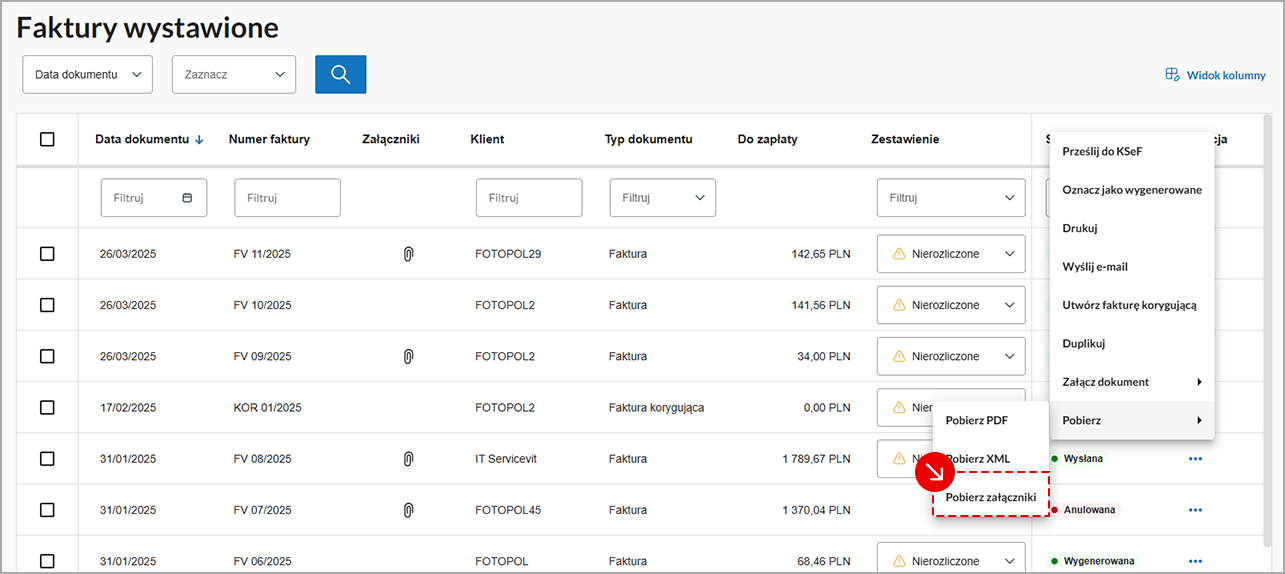Click the magnifier search button
Image resolution: width=1285 pixels, height=574 pixels.
(x=340, y=75)
